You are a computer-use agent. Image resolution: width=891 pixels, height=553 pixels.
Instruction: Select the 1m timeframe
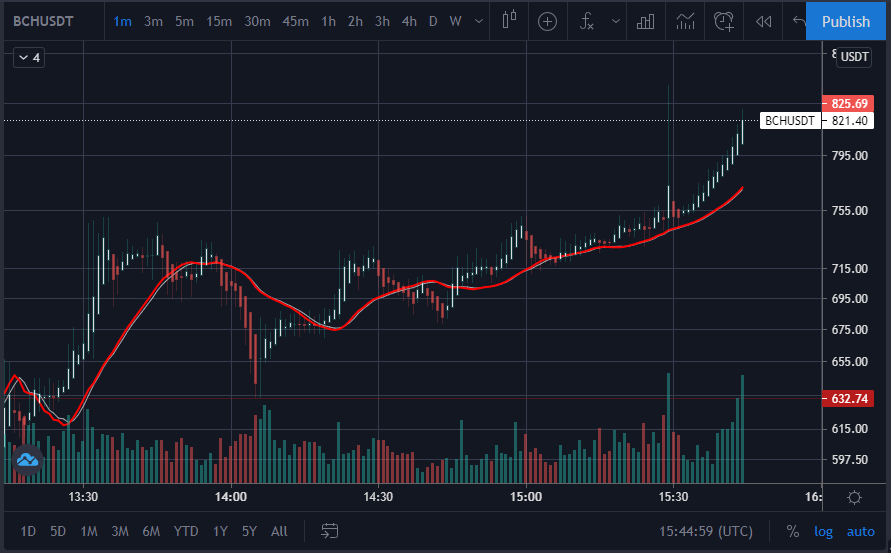tap(122, 22)
